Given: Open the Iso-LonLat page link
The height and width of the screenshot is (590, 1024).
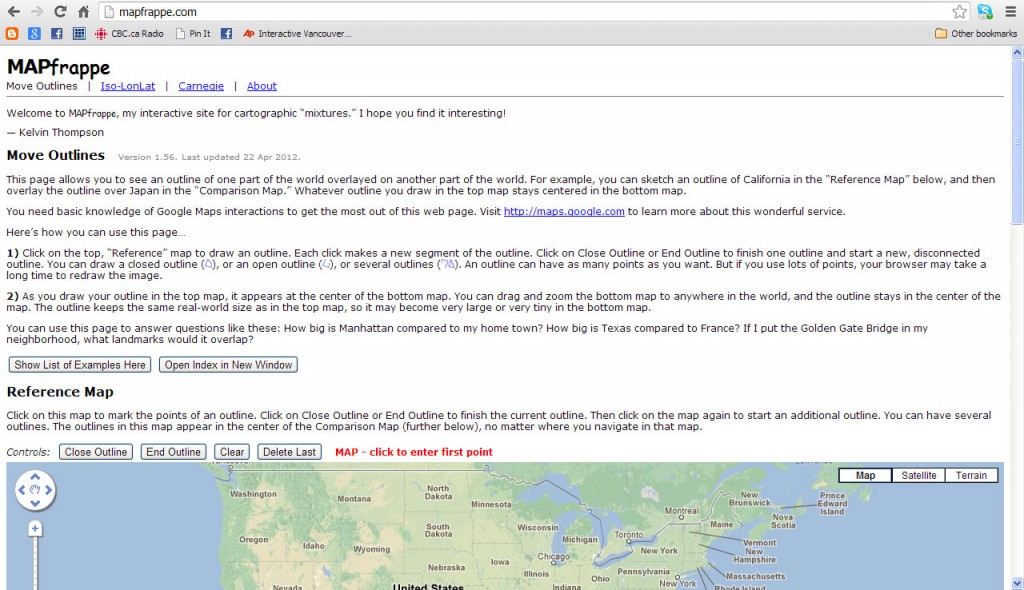Looking at the screenshot, I should pyautogui.click(x=128, y=86).
